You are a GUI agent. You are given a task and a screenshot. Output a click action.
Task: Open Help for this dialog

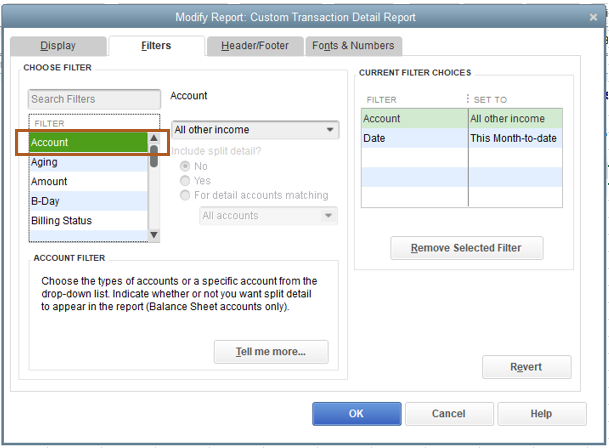tap(541, 414)
